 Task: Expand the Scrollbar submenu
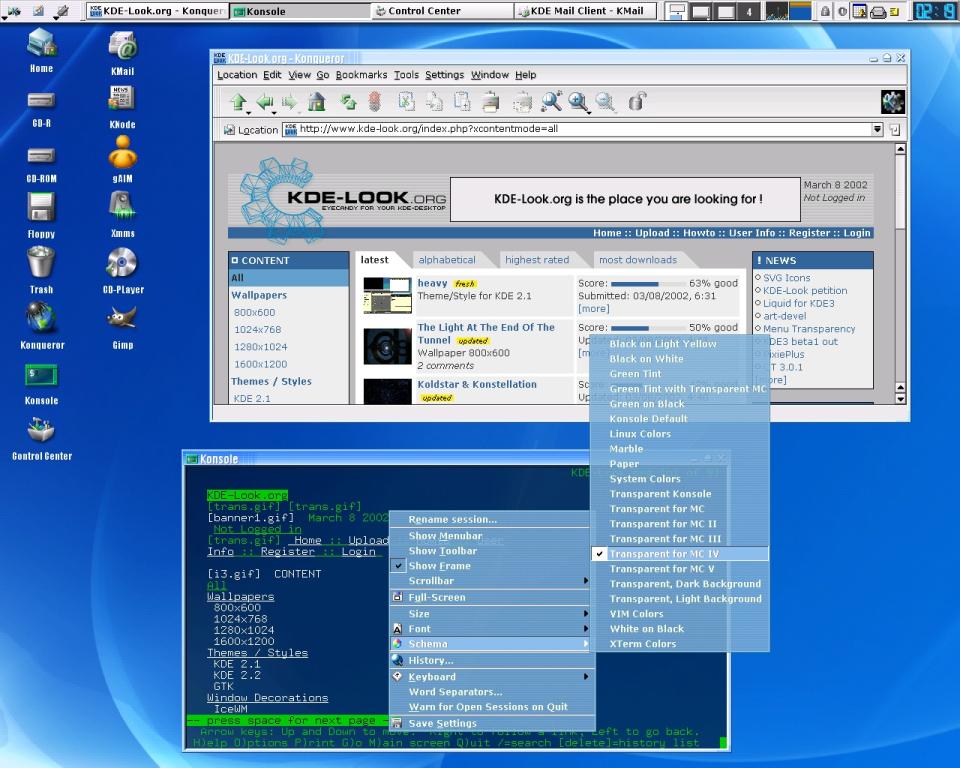(x=492, y=581)
